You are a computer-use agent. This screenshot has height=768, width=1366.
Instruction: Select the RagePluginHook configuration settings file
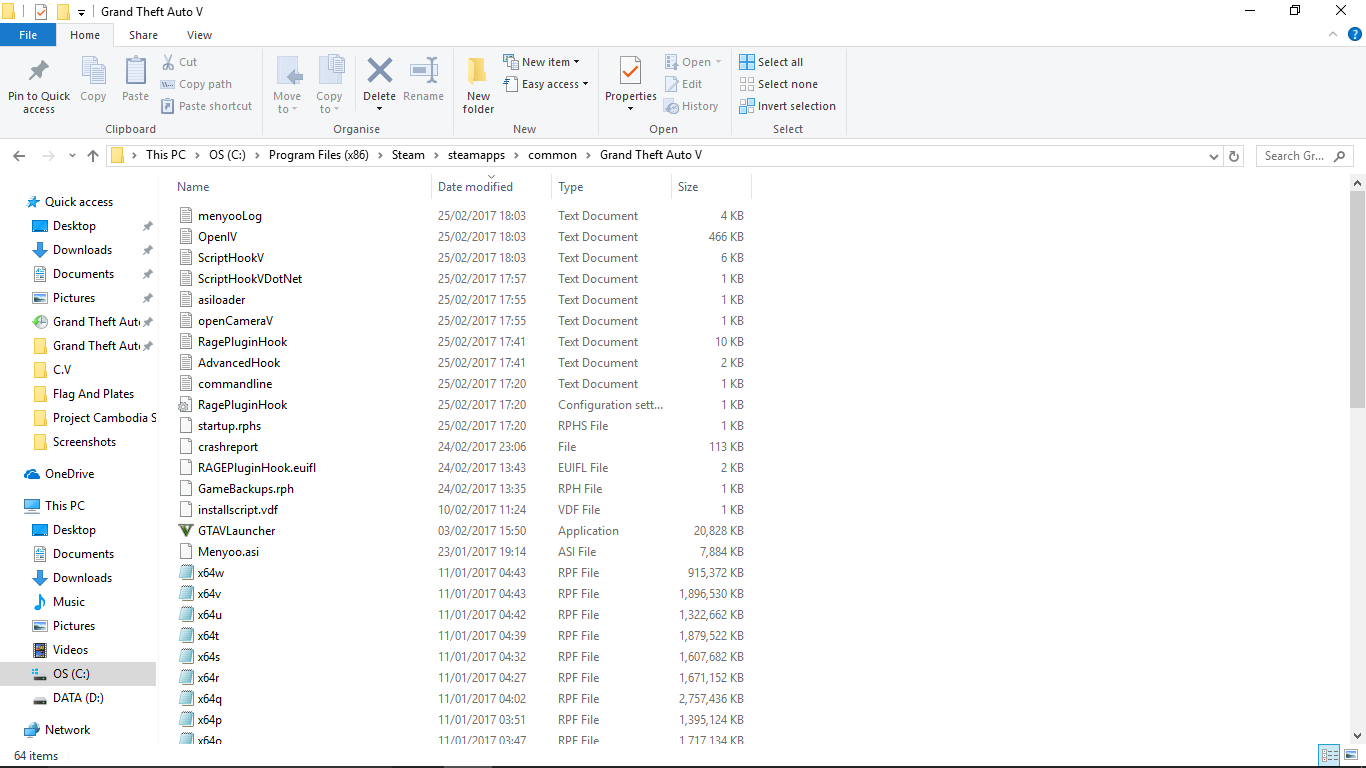tap(242, 405)
